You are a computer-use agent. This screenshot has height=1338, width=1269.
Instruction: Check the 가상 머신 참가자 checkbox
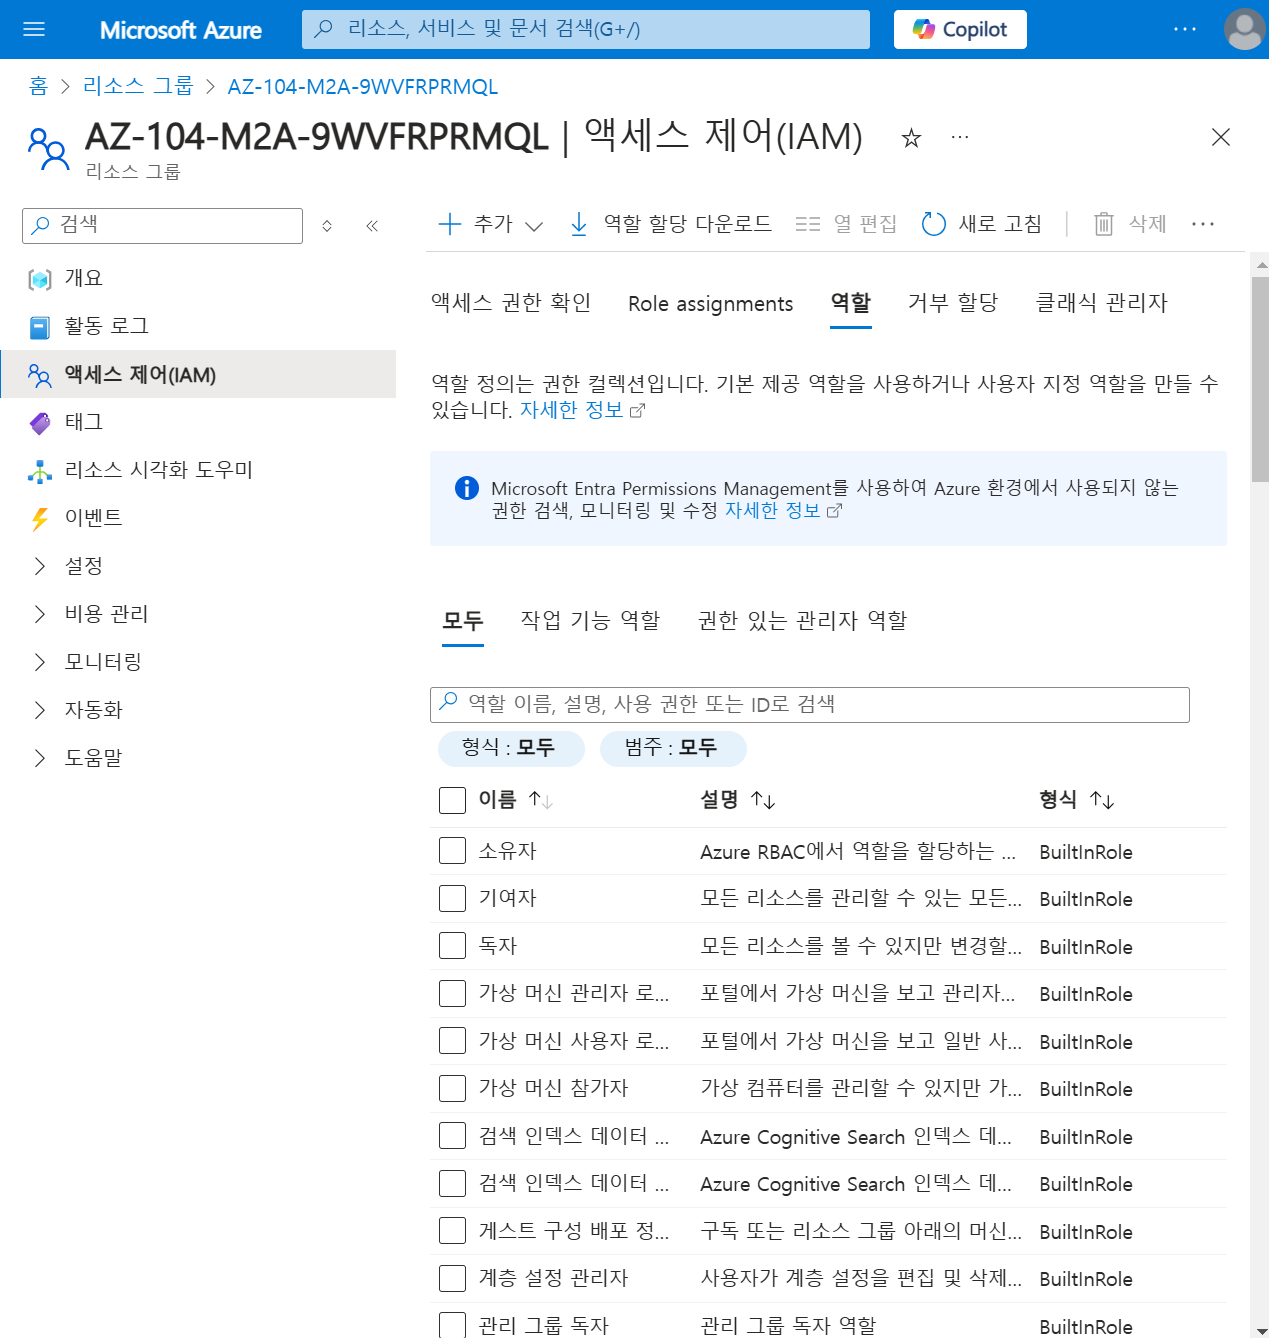[x=453, y=1088]
